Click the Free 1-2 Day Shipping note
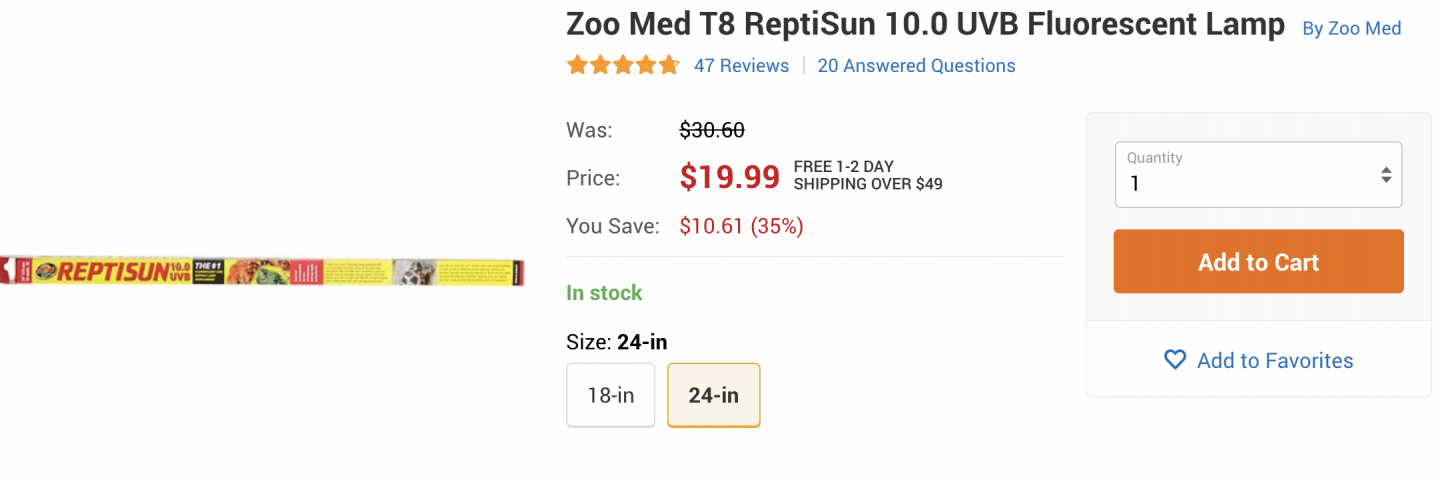 (x=867, y=175)
